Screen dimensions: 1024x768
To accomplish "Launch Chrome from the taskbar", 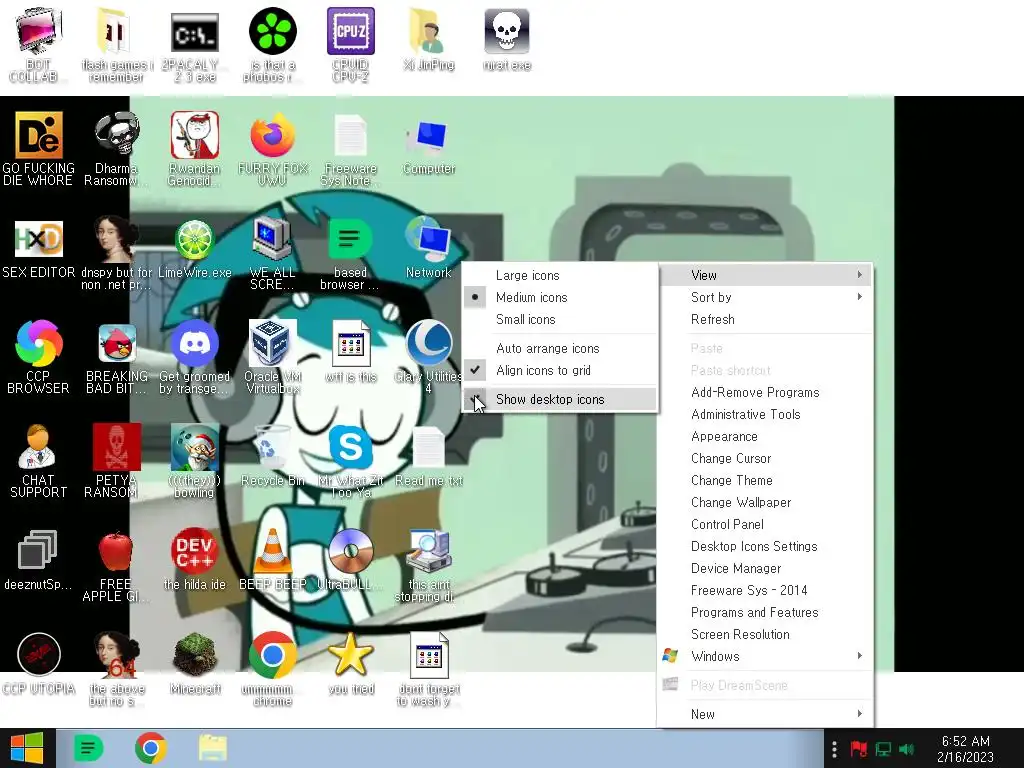I will coord(150,748).
